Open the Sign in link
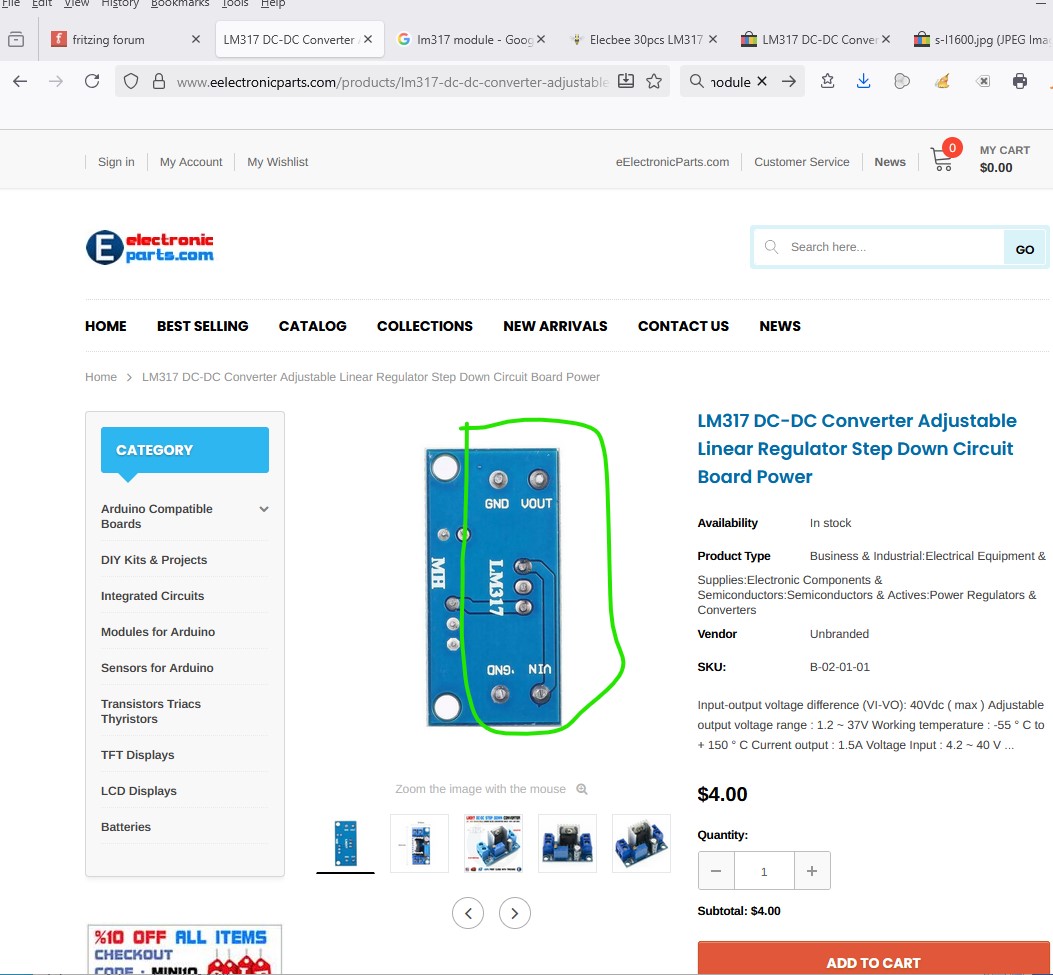The height and width of the screenshot is (975, 1053). [116, 162]
